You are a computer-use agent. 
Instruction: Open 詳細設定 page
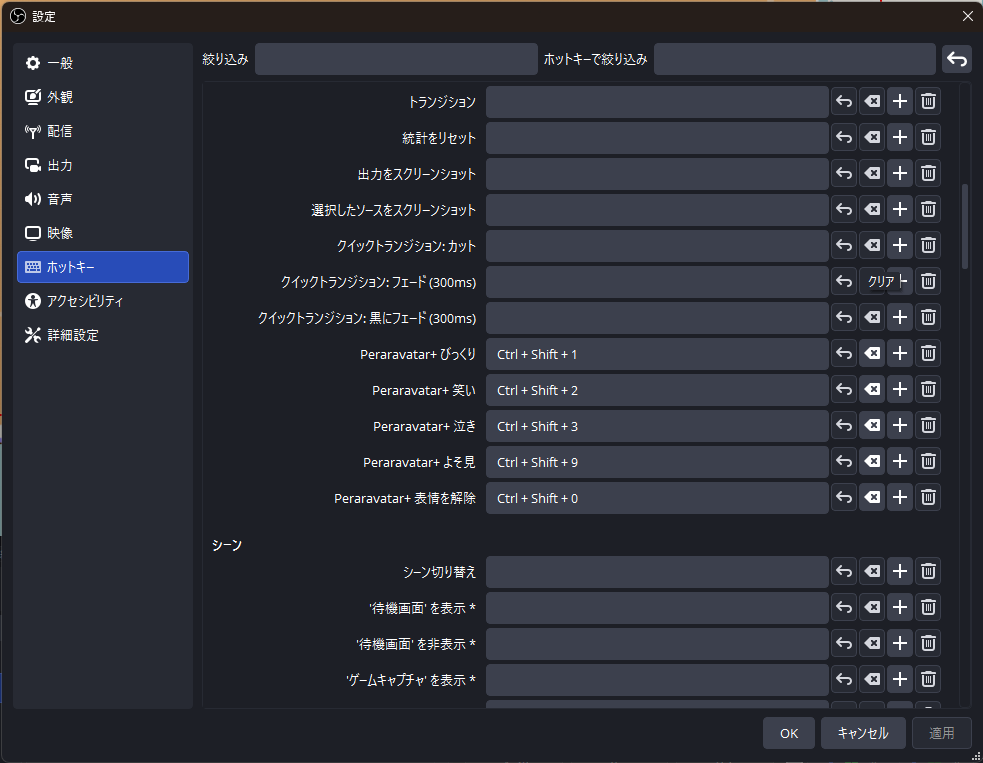pos(103,335)
